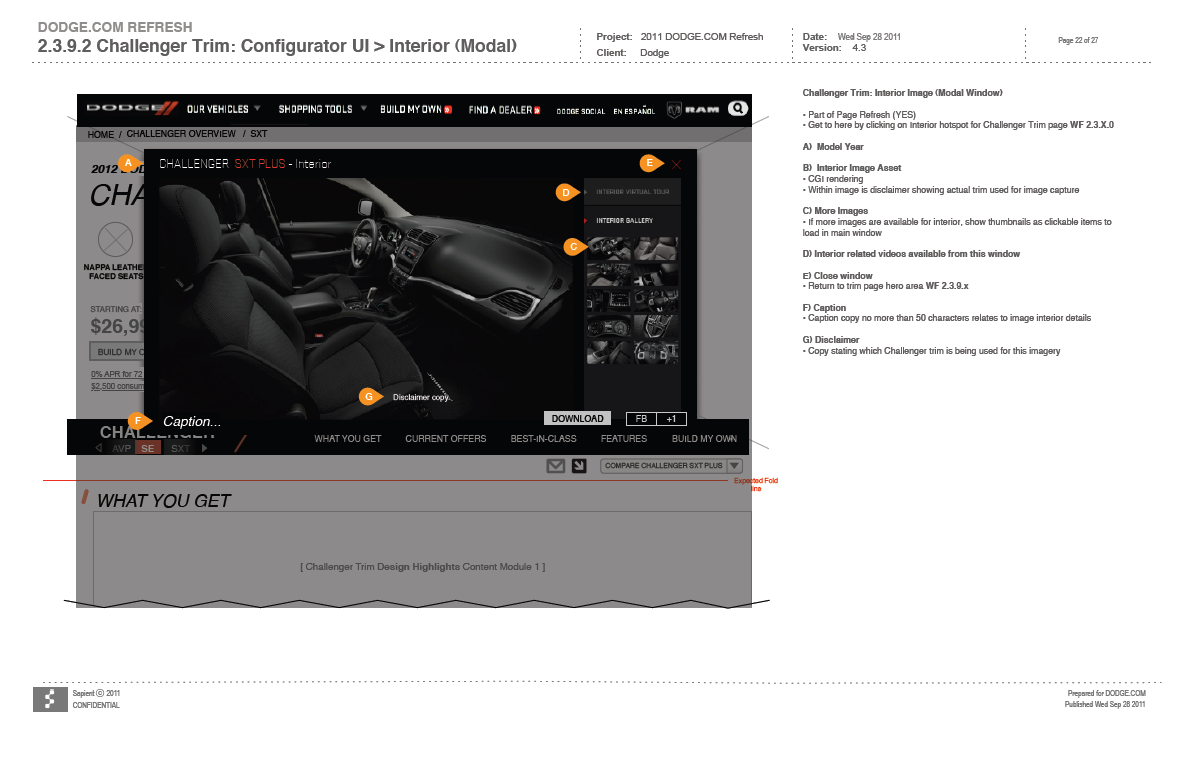The width and height of the screenshot is (1185, 761).
Task: Click the right arrow in trim selector
Action: [x=205, y=449]
